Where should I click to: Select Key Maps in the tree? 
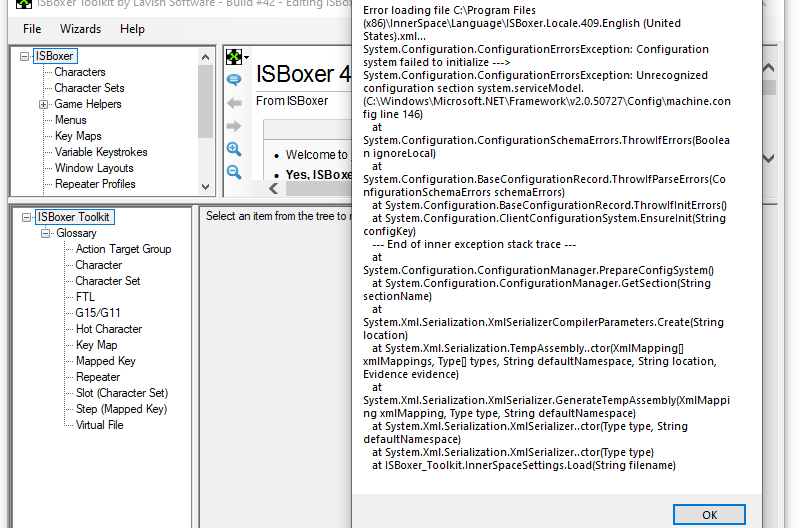(x=78, y=136)
